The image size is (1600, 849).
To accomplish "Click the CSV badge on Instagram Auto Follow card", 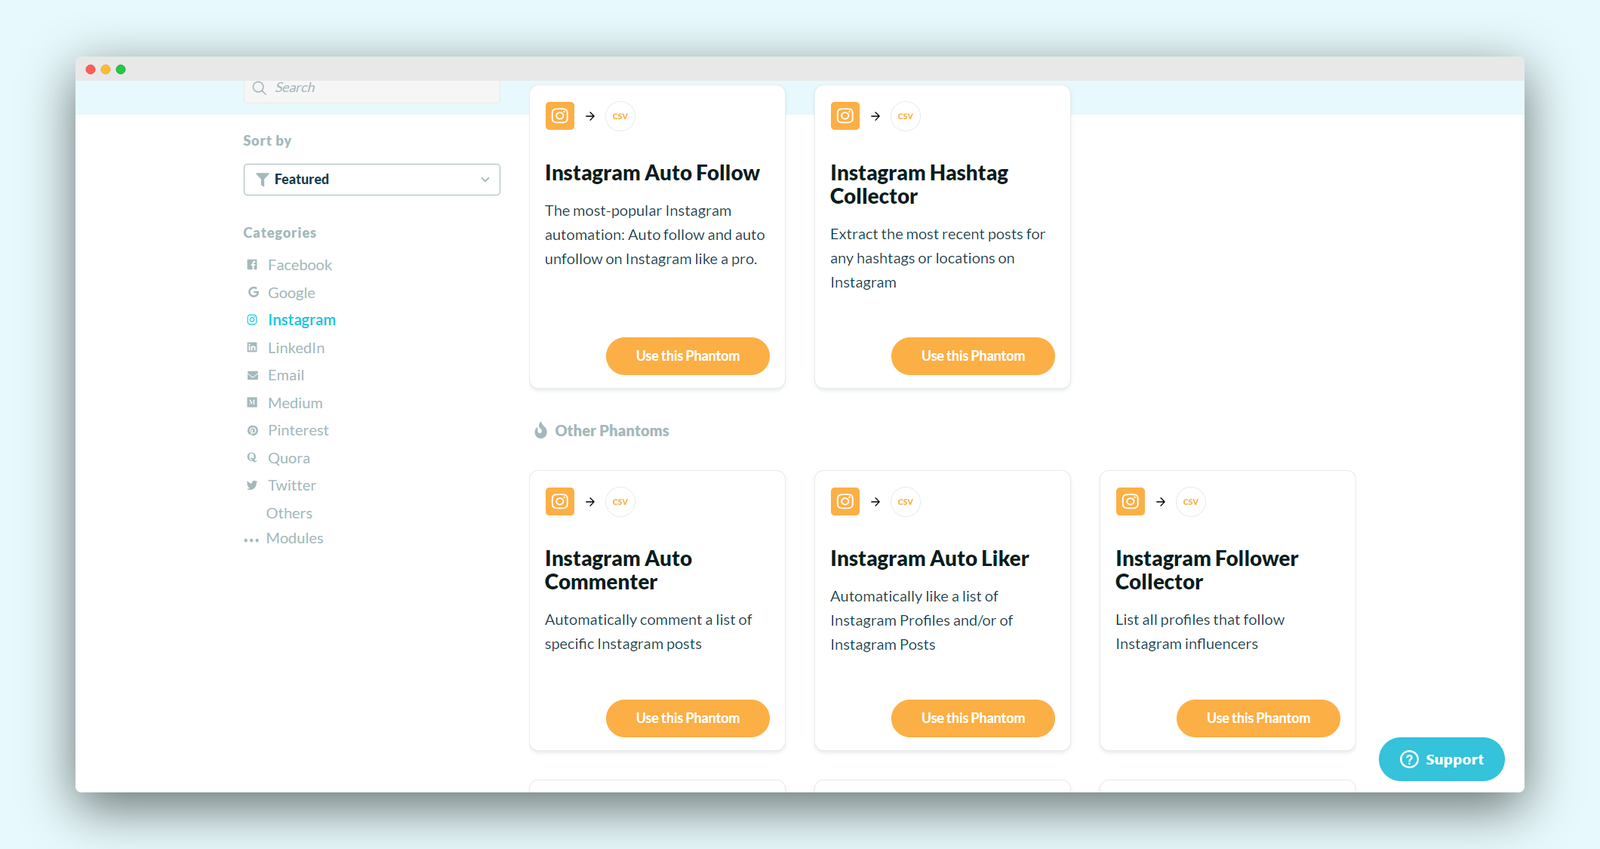I will [620, 116].
